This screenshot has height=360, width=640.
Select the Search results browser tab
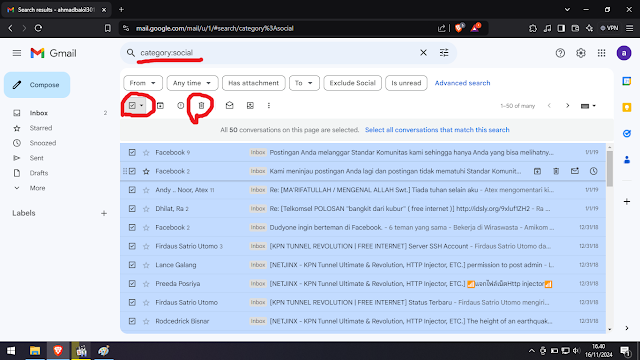(x=56, y=9)
